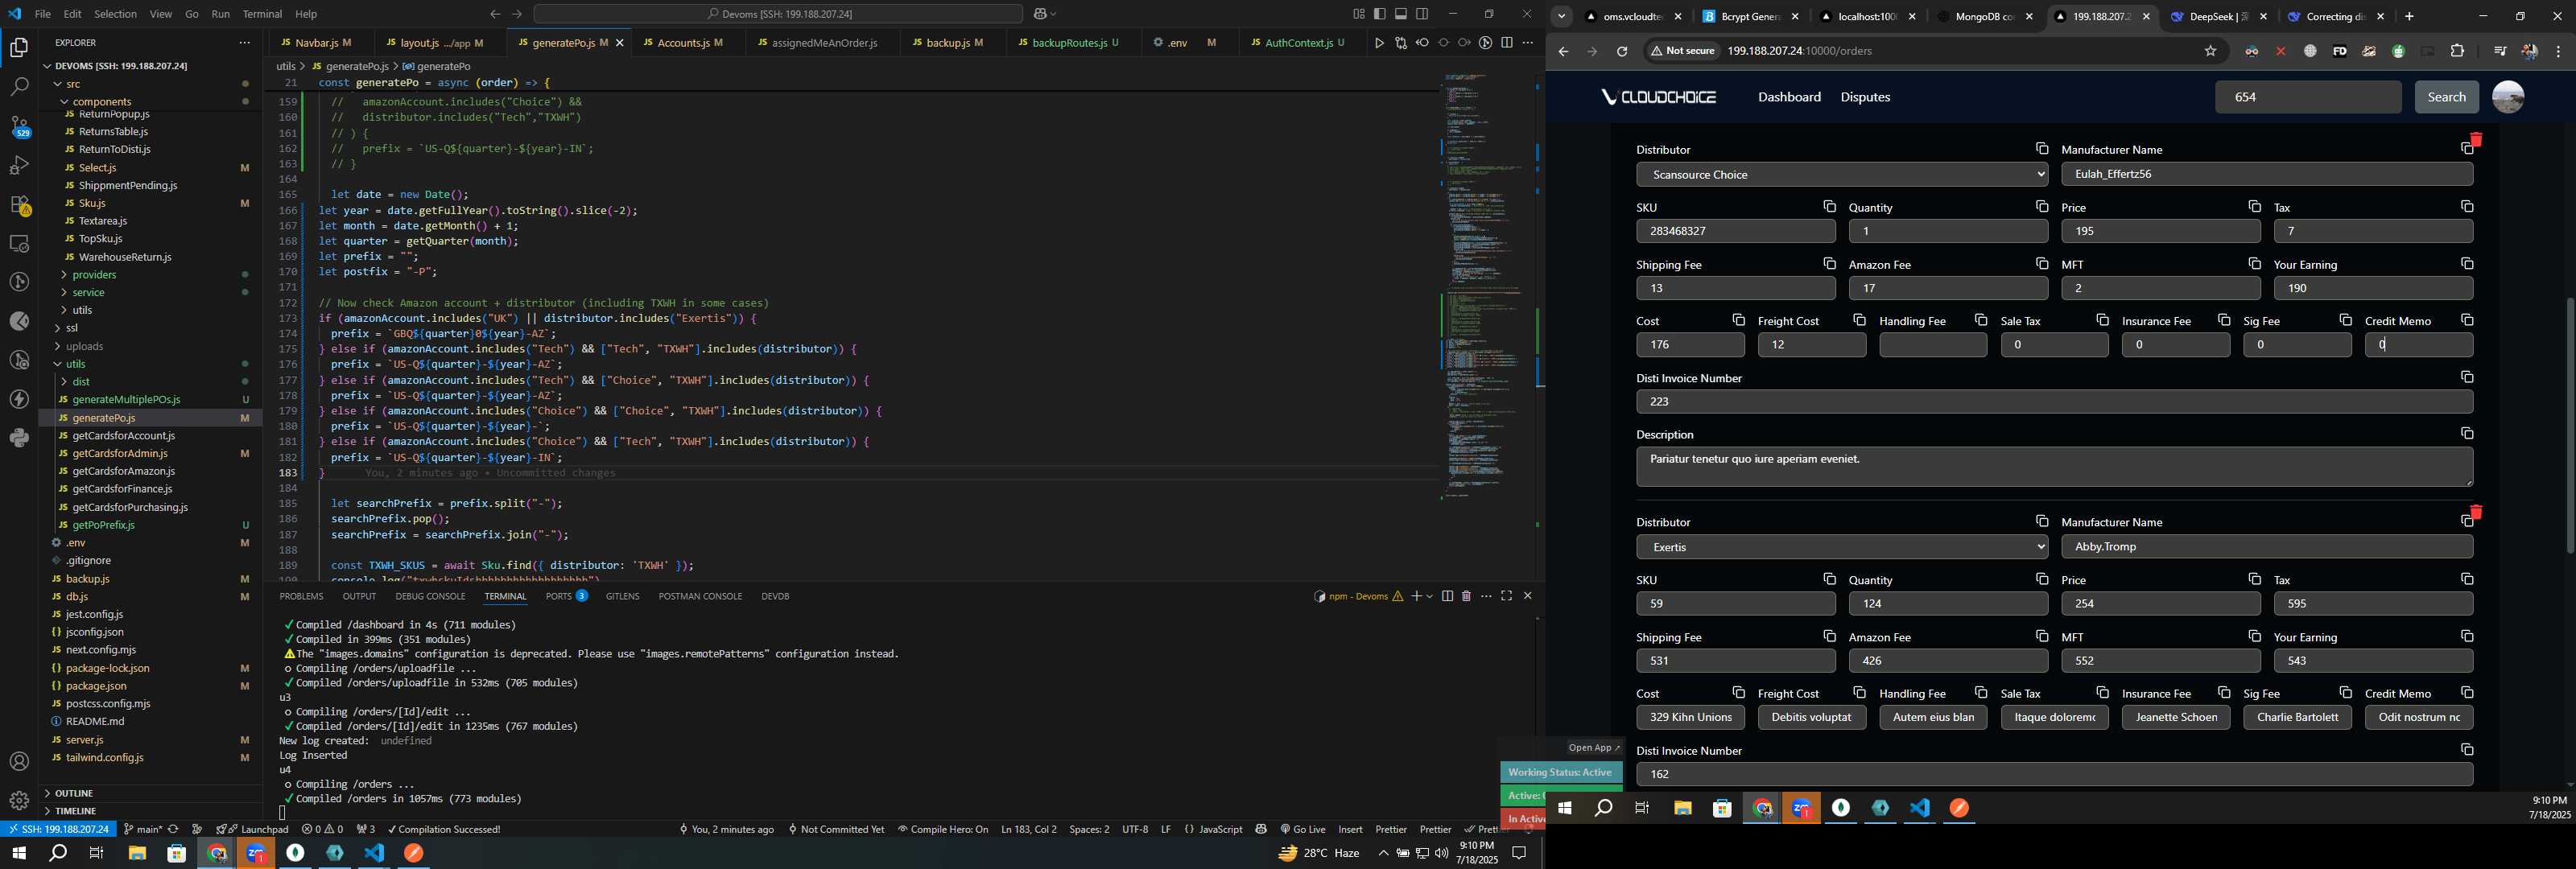Viewport: 2576px width, 869px height.
Task: Open the terminal launch profile dropdown arrow
Action: [1430, 596]
